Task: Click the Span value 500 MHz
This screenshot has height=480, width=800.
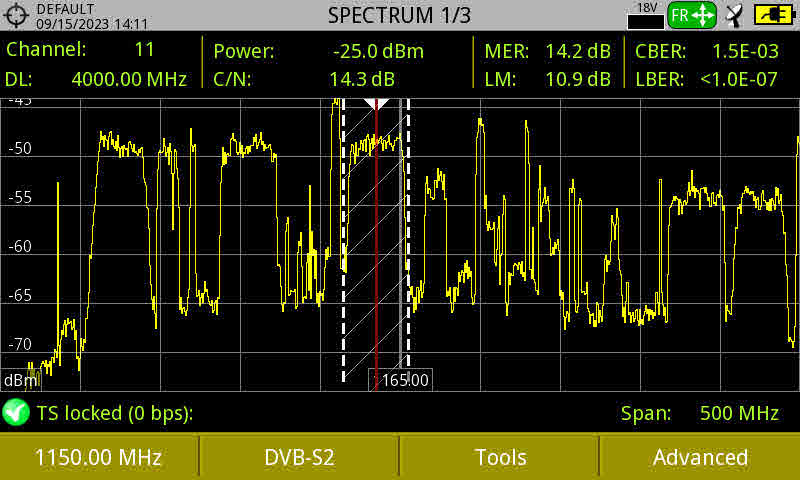Action: point(739,413)
